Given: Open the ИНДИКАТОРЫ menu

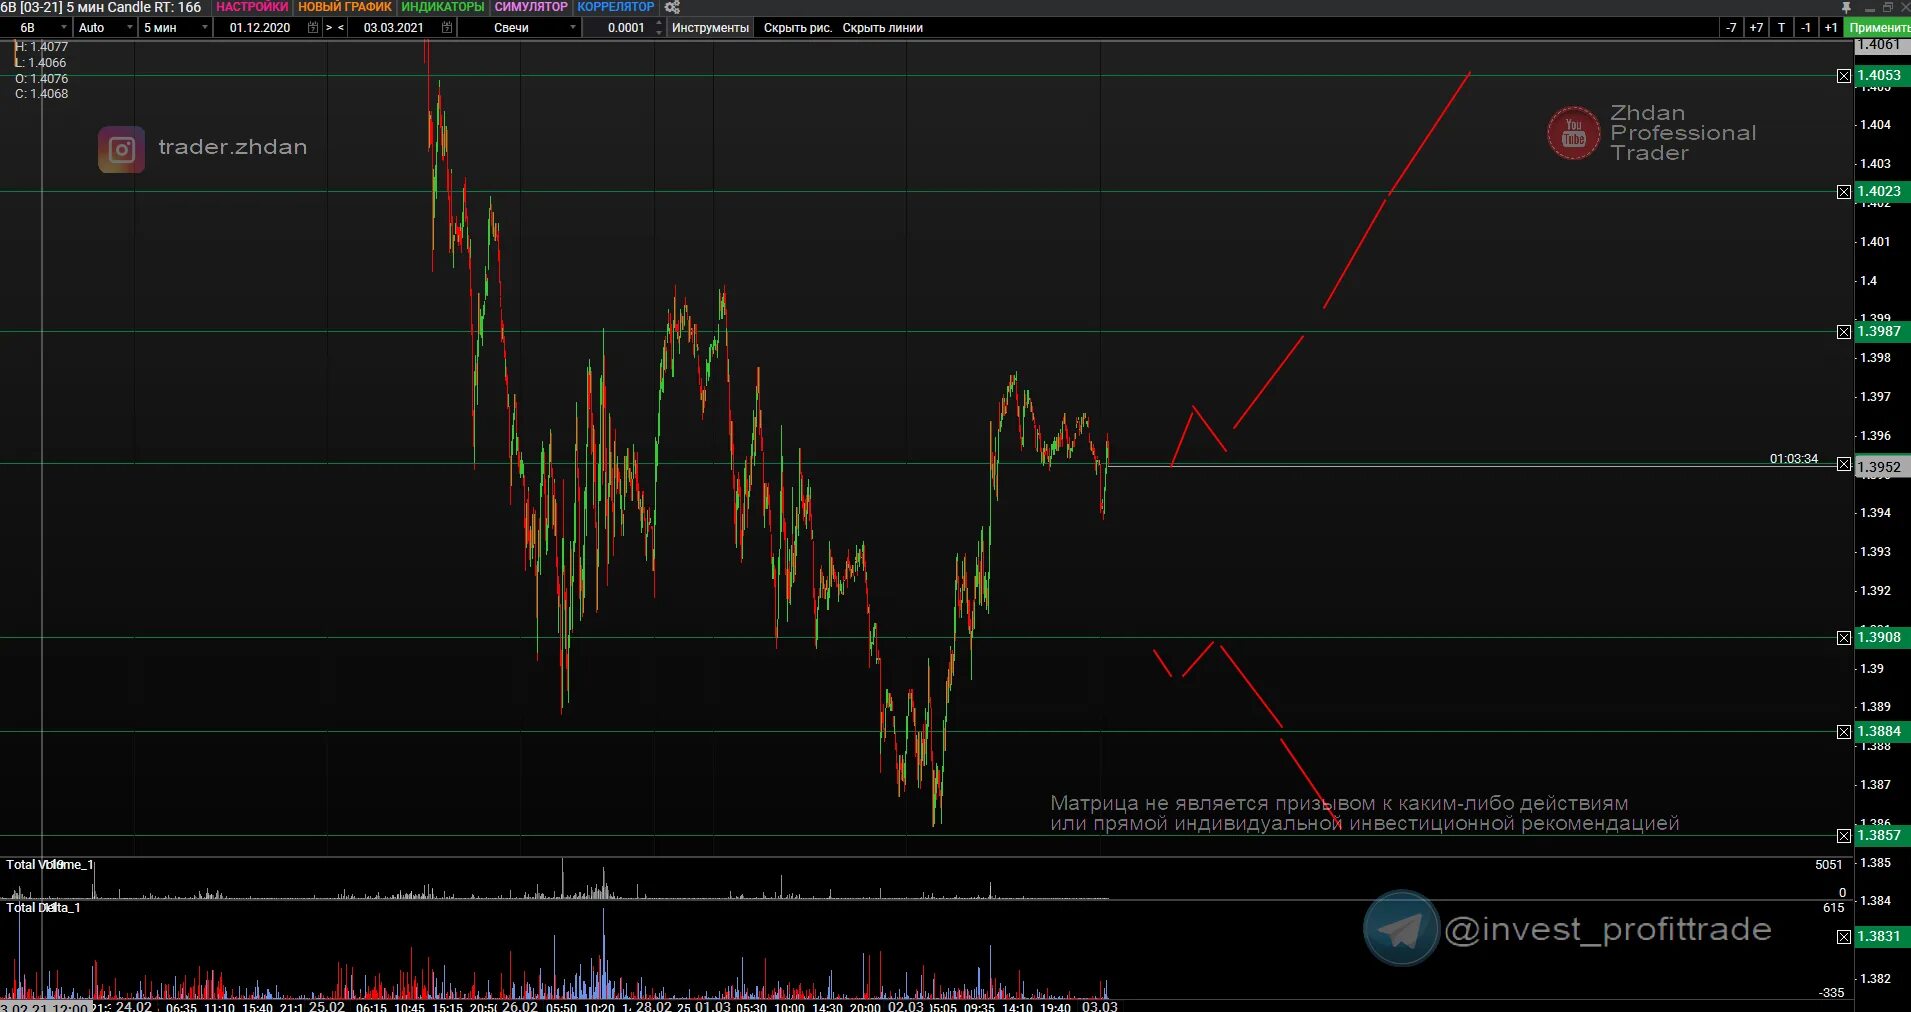Looking at the screenshot, I should pos(443,7).
